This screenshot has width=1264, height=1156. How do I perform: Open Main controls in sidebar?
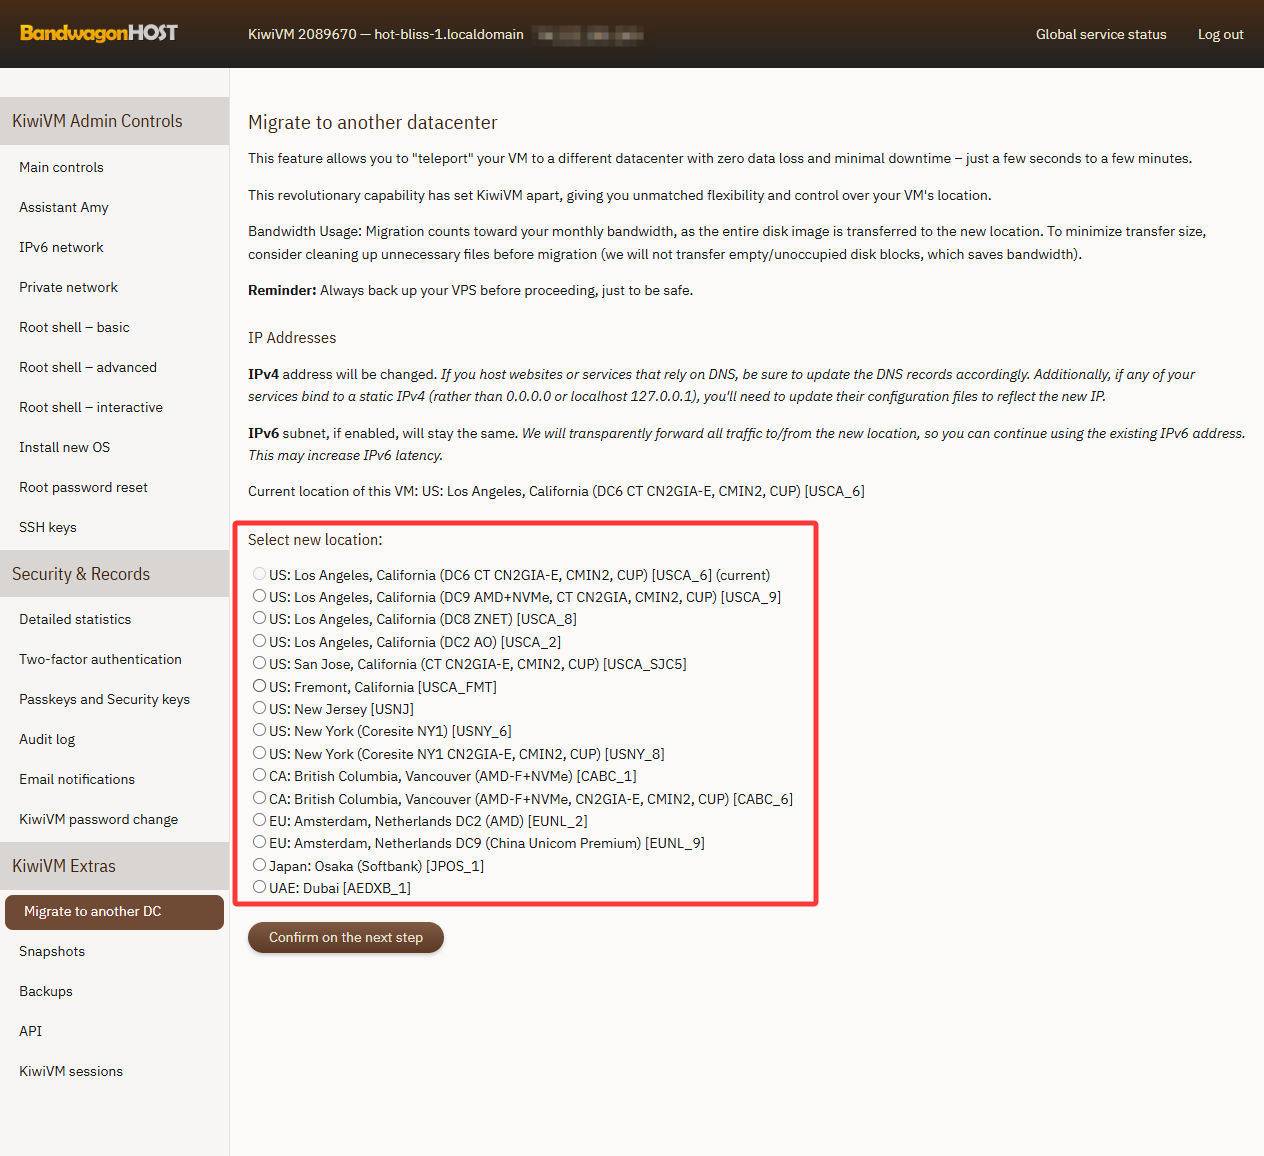pos(62,167)
